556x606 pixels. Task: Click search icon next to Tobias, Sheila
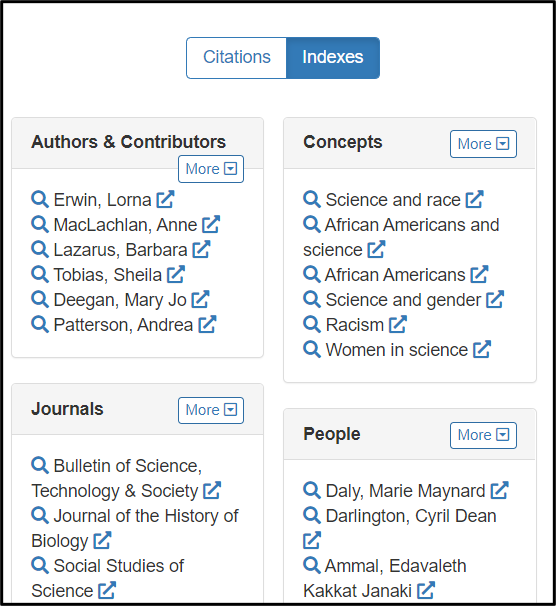pos(40,274)
